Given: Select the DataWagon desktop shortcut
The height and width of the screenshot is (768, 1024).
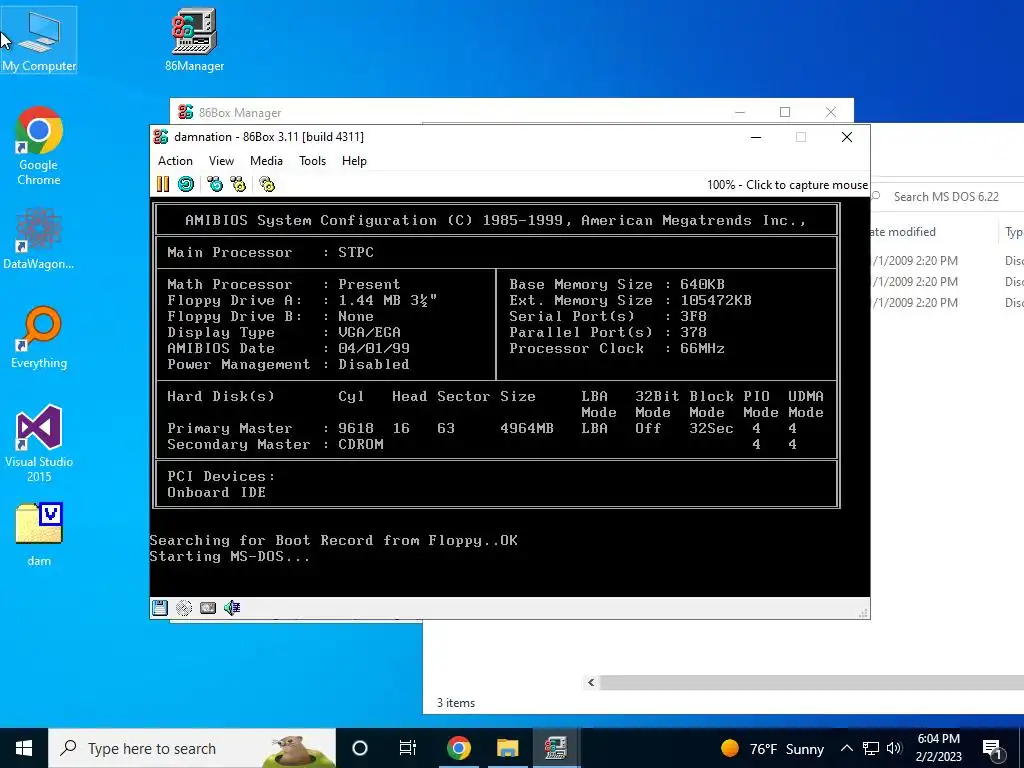Looking at the screenshot, I should (39, 238).
